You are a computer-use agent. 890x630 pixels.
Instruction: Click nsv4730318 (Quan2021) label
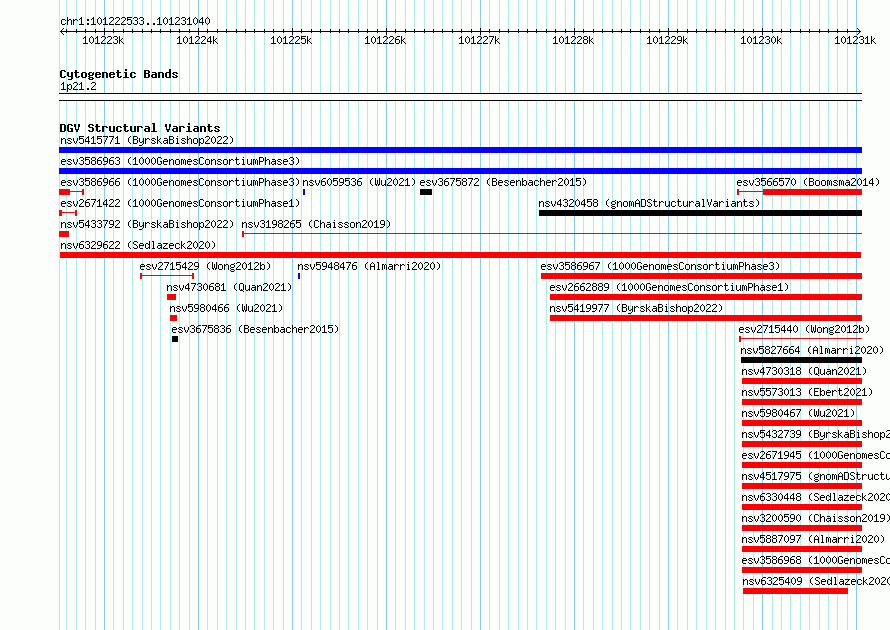[x=804, y=371]
